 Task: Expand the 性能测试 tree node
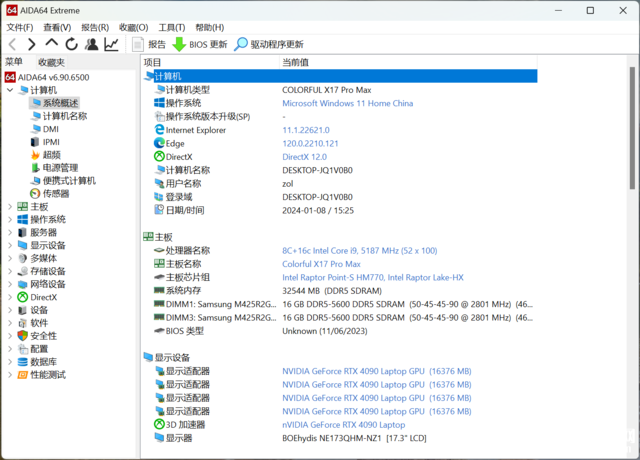(10, 375)
